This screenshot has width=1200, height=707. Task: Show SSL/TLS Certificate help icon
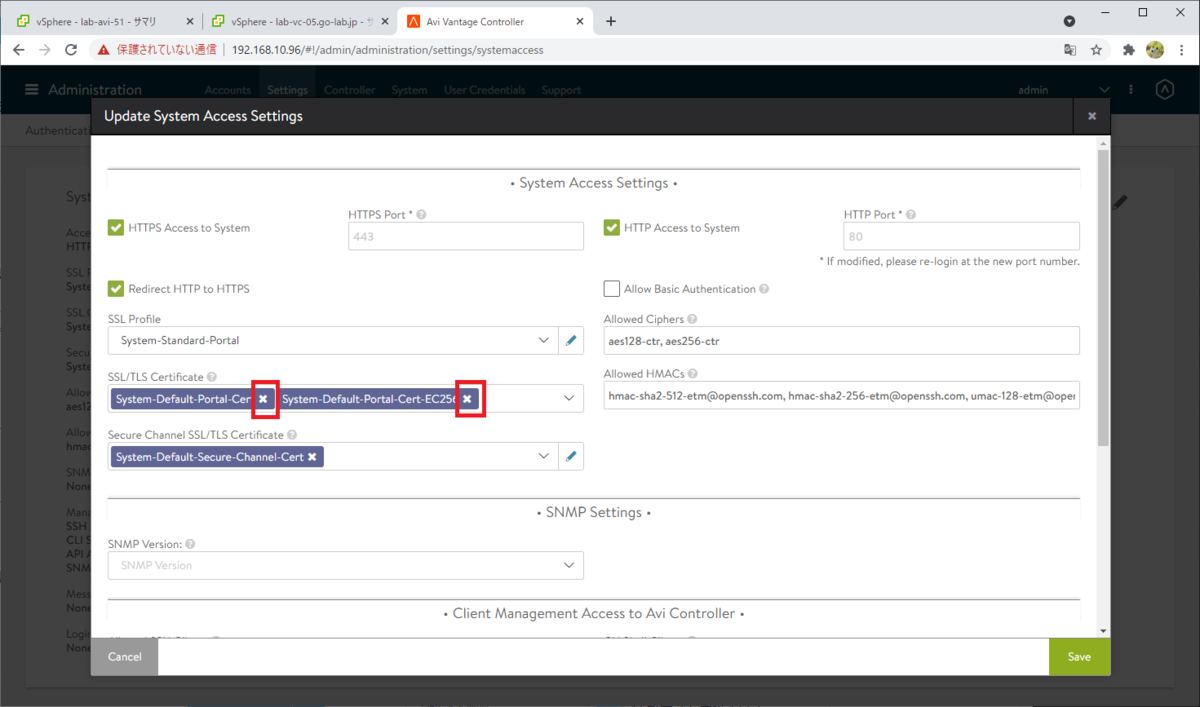211,377
